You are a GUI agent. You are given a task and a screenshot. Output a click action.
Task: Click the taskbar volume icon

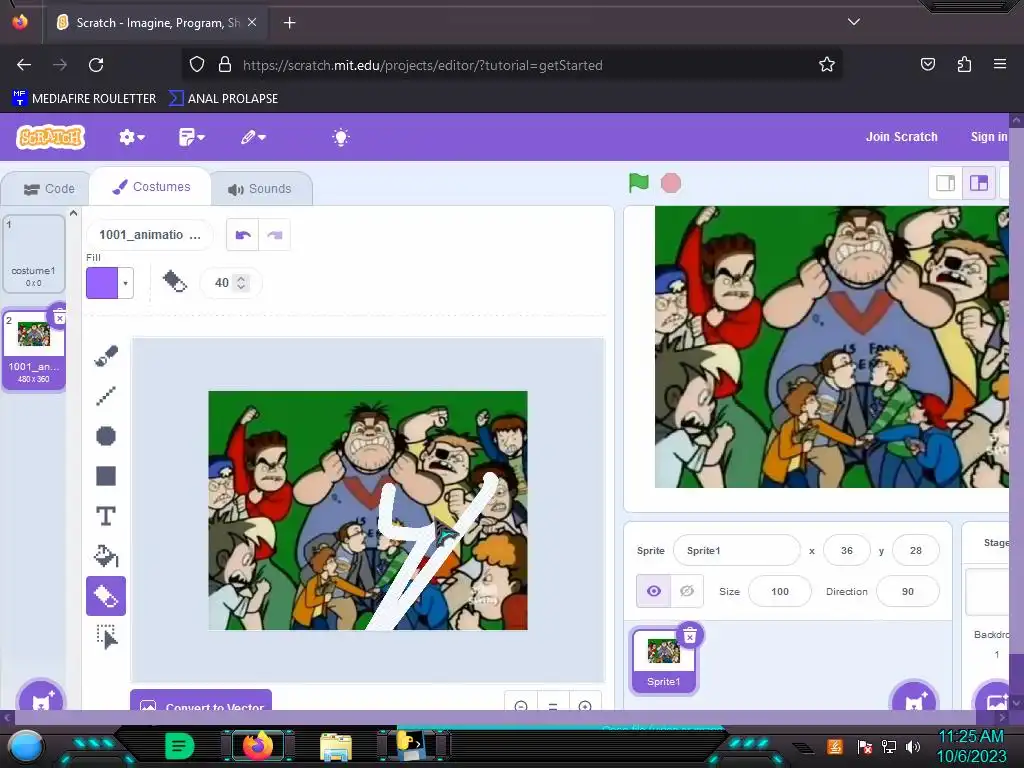(913, 746)
